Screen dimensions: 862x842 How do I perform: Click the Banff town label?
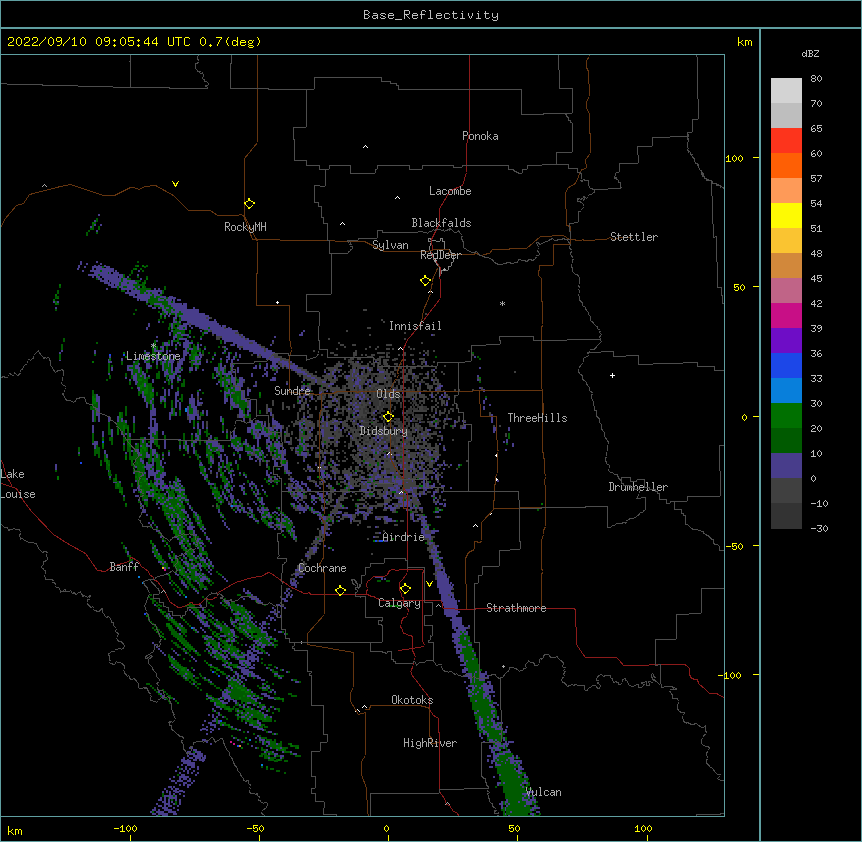click(124, 567)
